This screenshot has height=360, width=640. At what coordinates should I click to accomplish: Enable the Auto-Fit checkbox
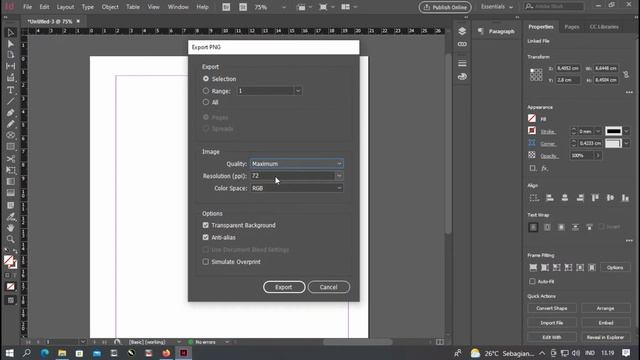532,281
